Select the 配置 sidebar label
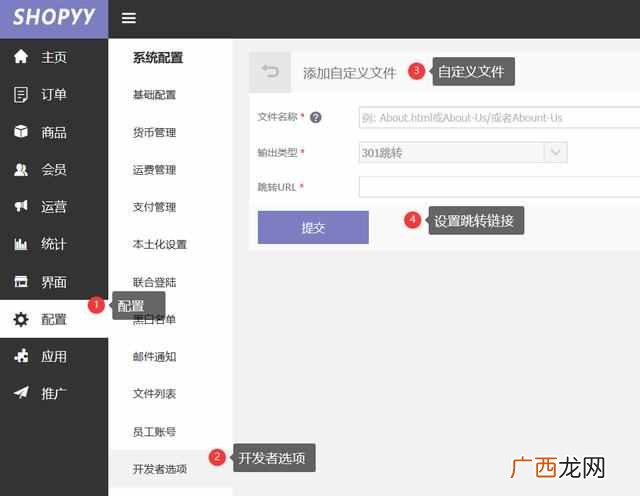The height and width of the screenshot is (496, 640). click(x=53, y=319)
